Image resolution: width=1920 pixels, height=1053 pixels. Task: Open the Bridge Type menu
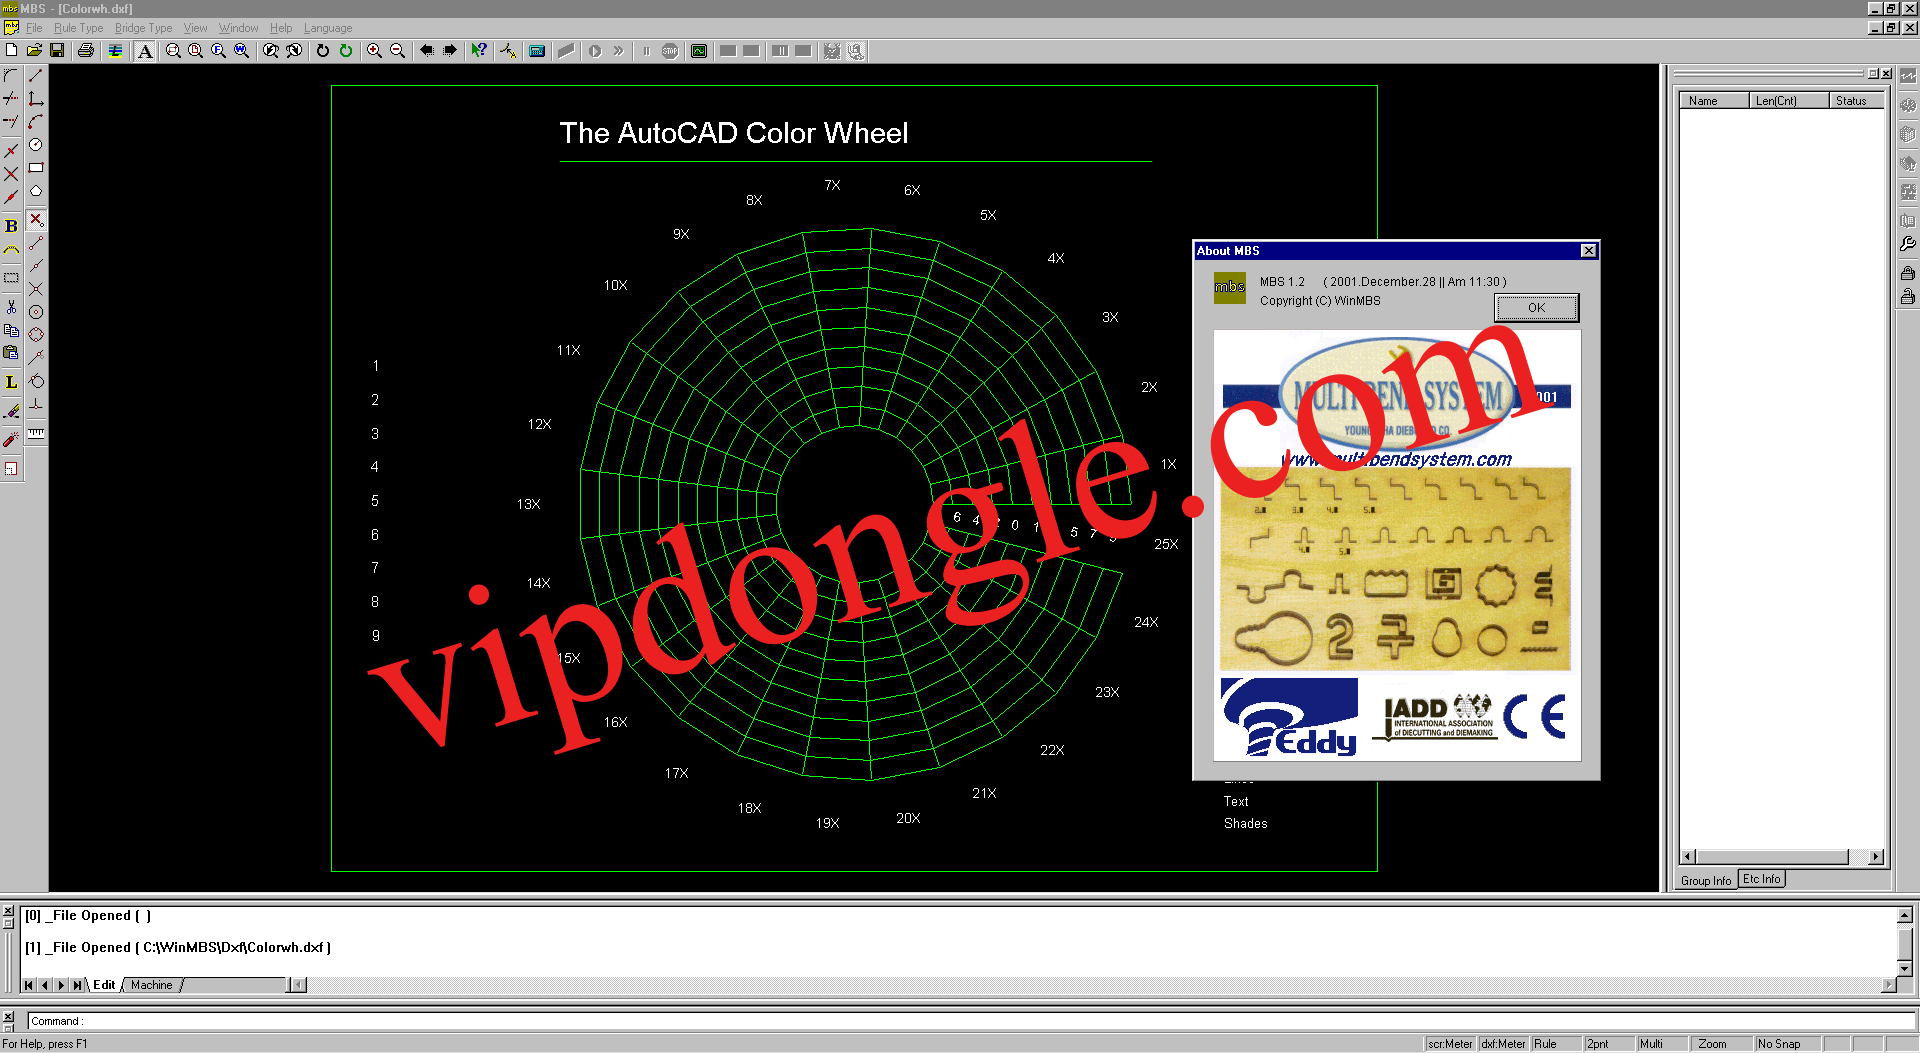pyautogui.click(x=143, y=28)
